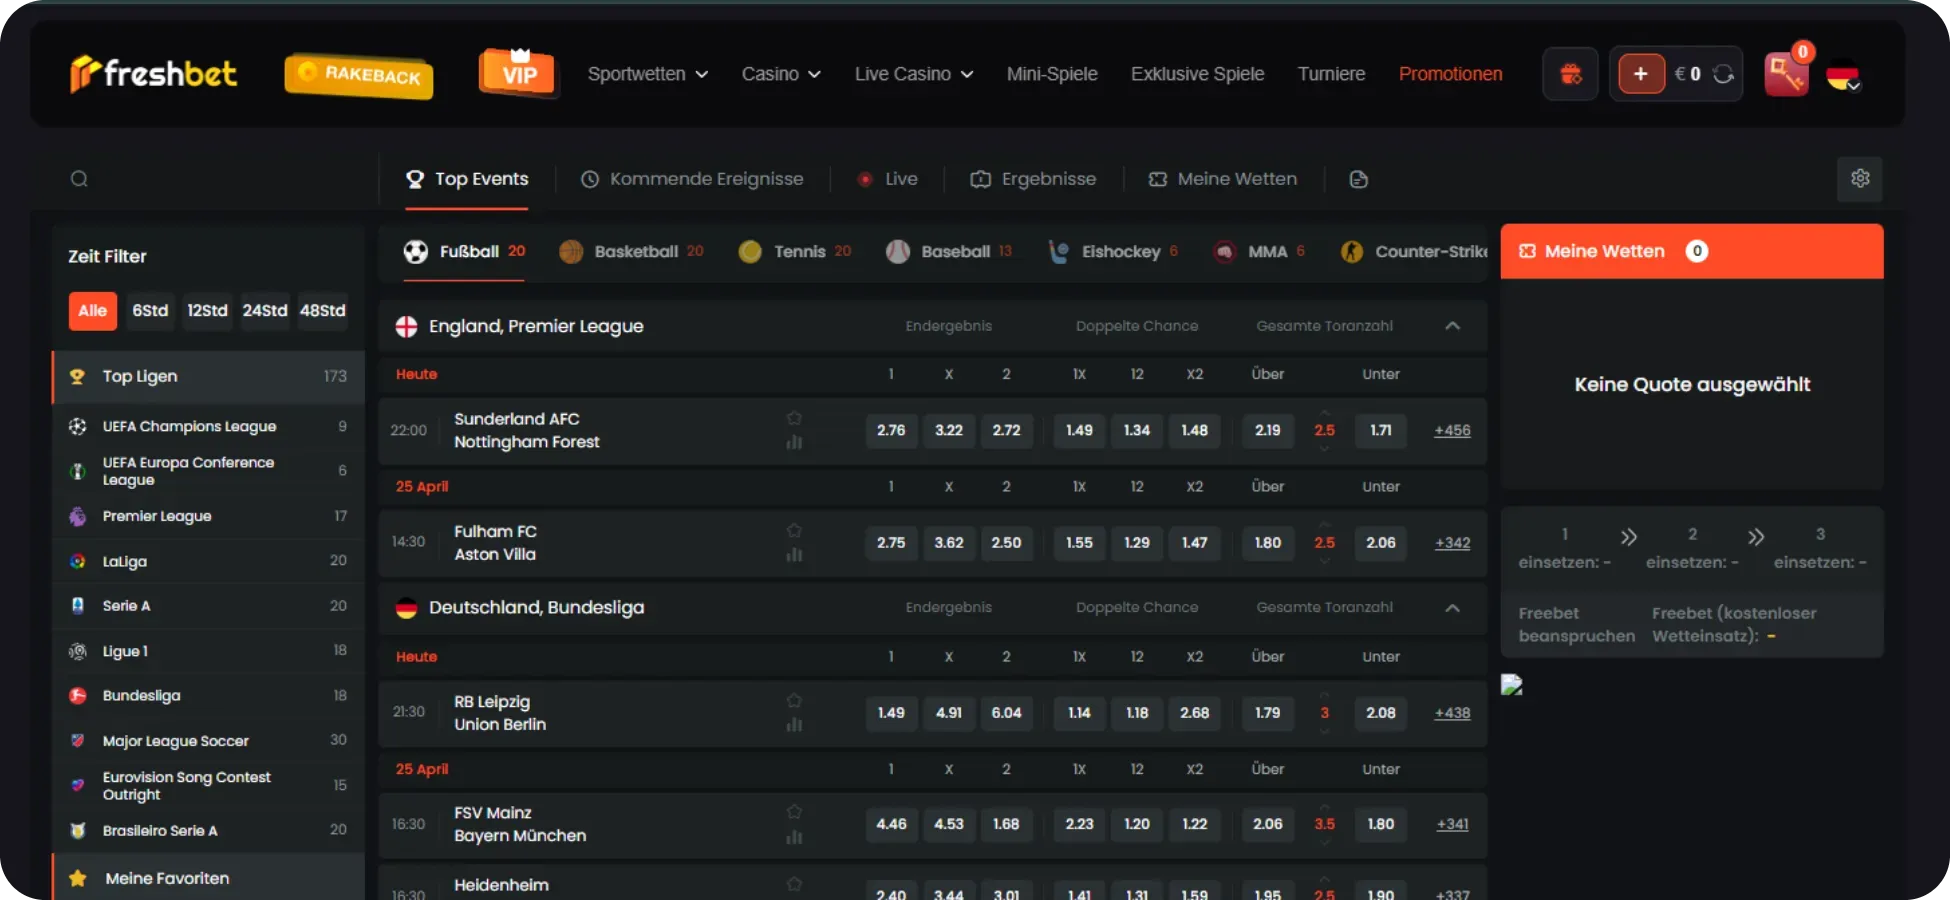Pick odds 6.04 for Union Berlin win
The height and width of the screenshot is (900, 1950).
coord(1006,713)
